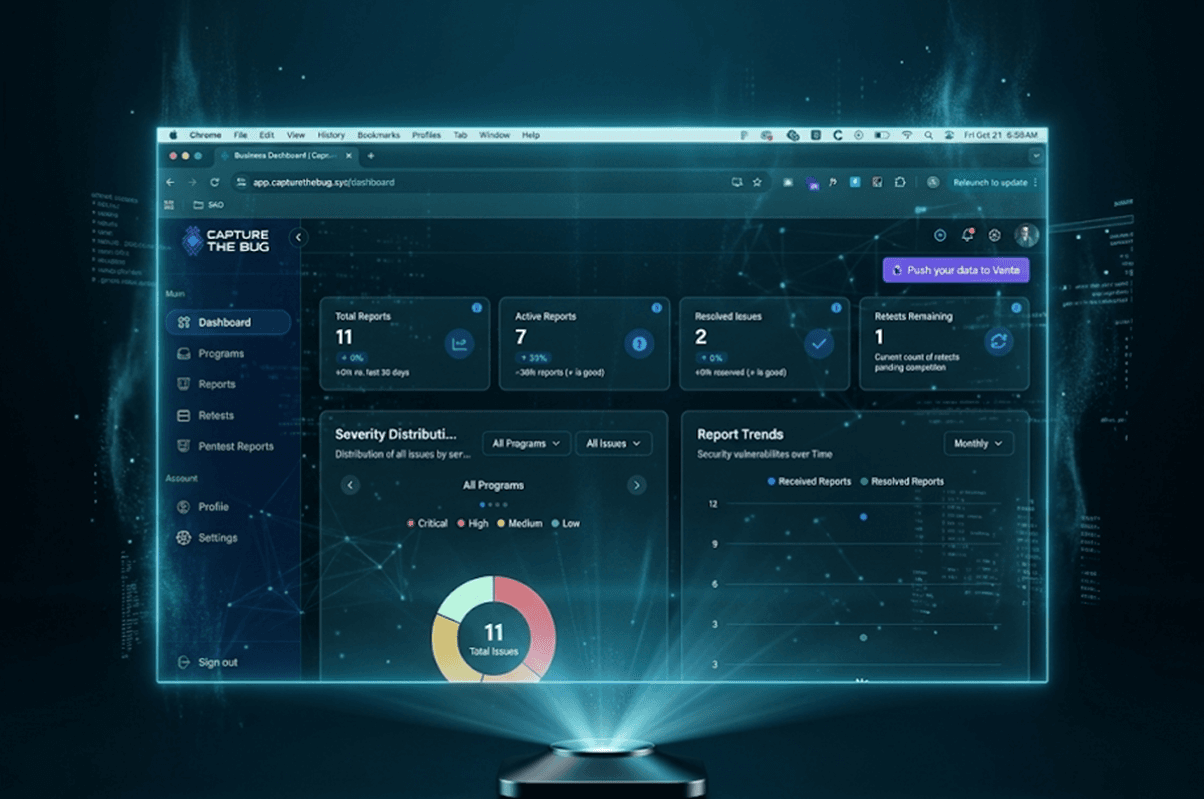
Task: Click Relaunch to update
Action: coord(989,182)
